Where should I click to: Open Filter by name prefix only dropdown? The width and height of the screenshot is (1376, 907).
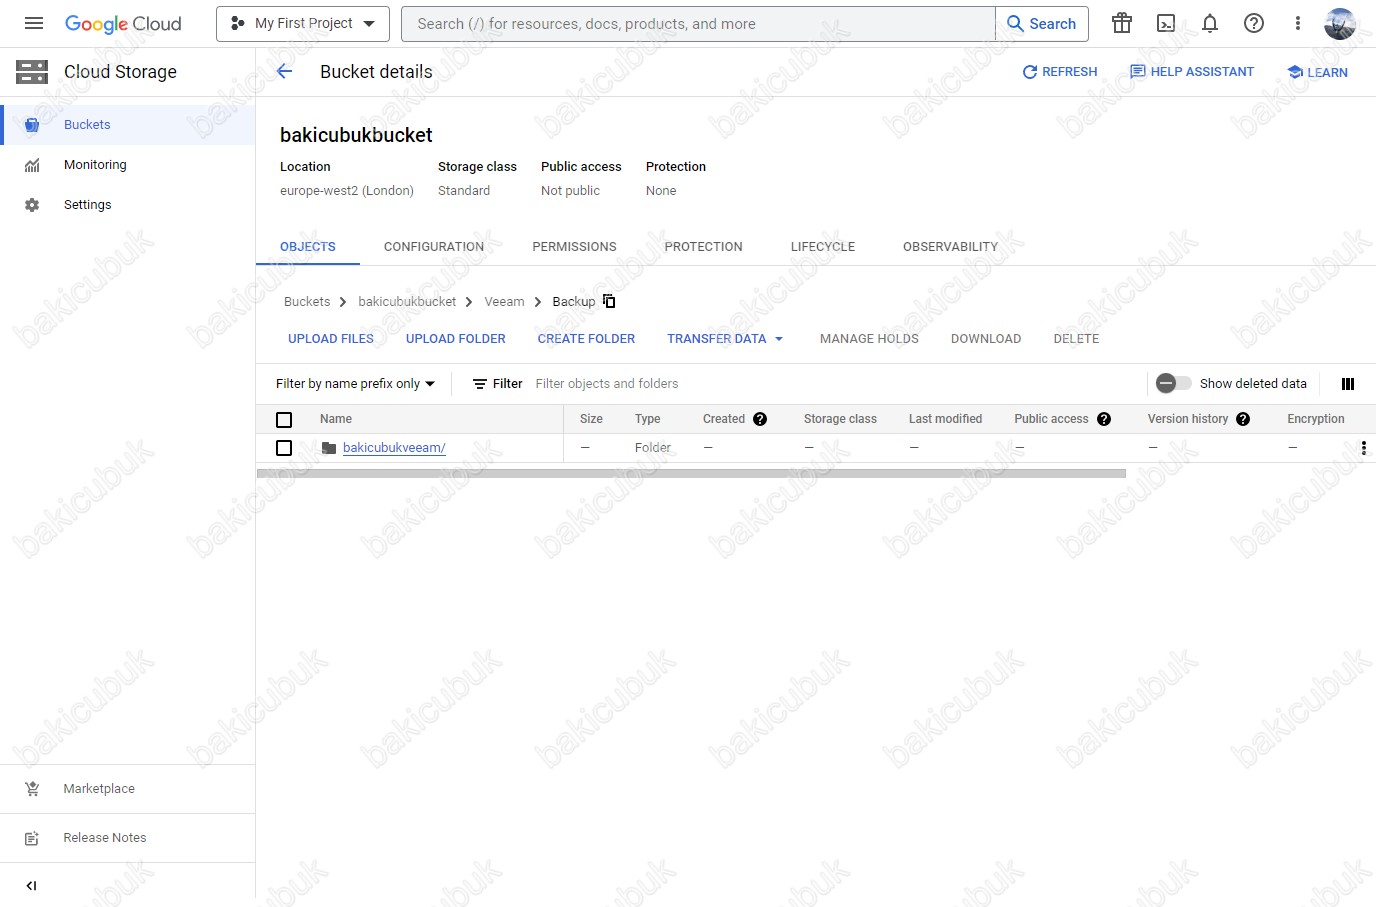[x=356, y=384]
